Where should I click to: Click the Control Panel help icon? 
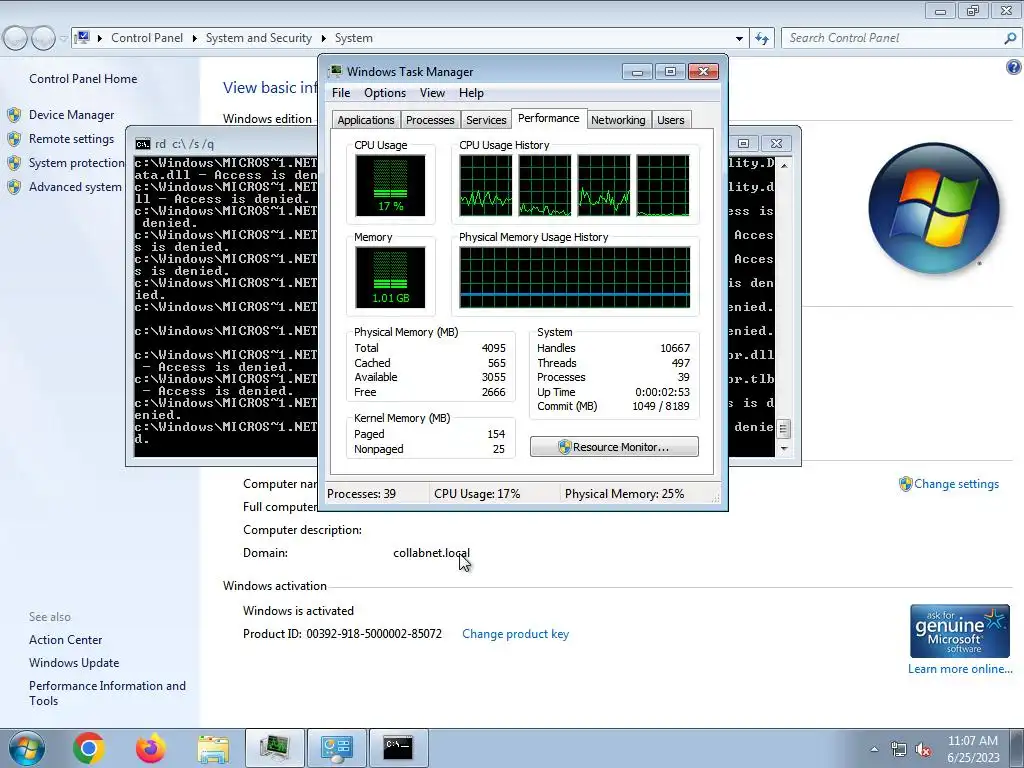pyautogui.click(x=1014, y=67)
